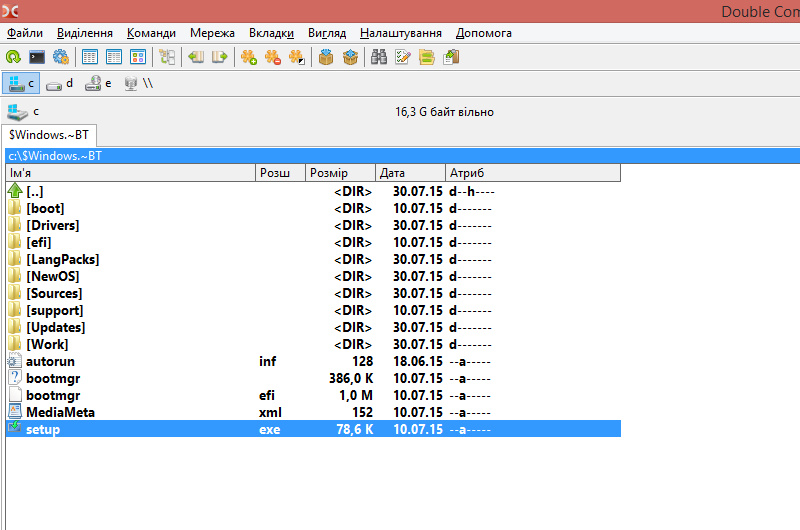800x530 pixels.
Task: Click the clipboard toolbar icon
Action: click(451, 57)
